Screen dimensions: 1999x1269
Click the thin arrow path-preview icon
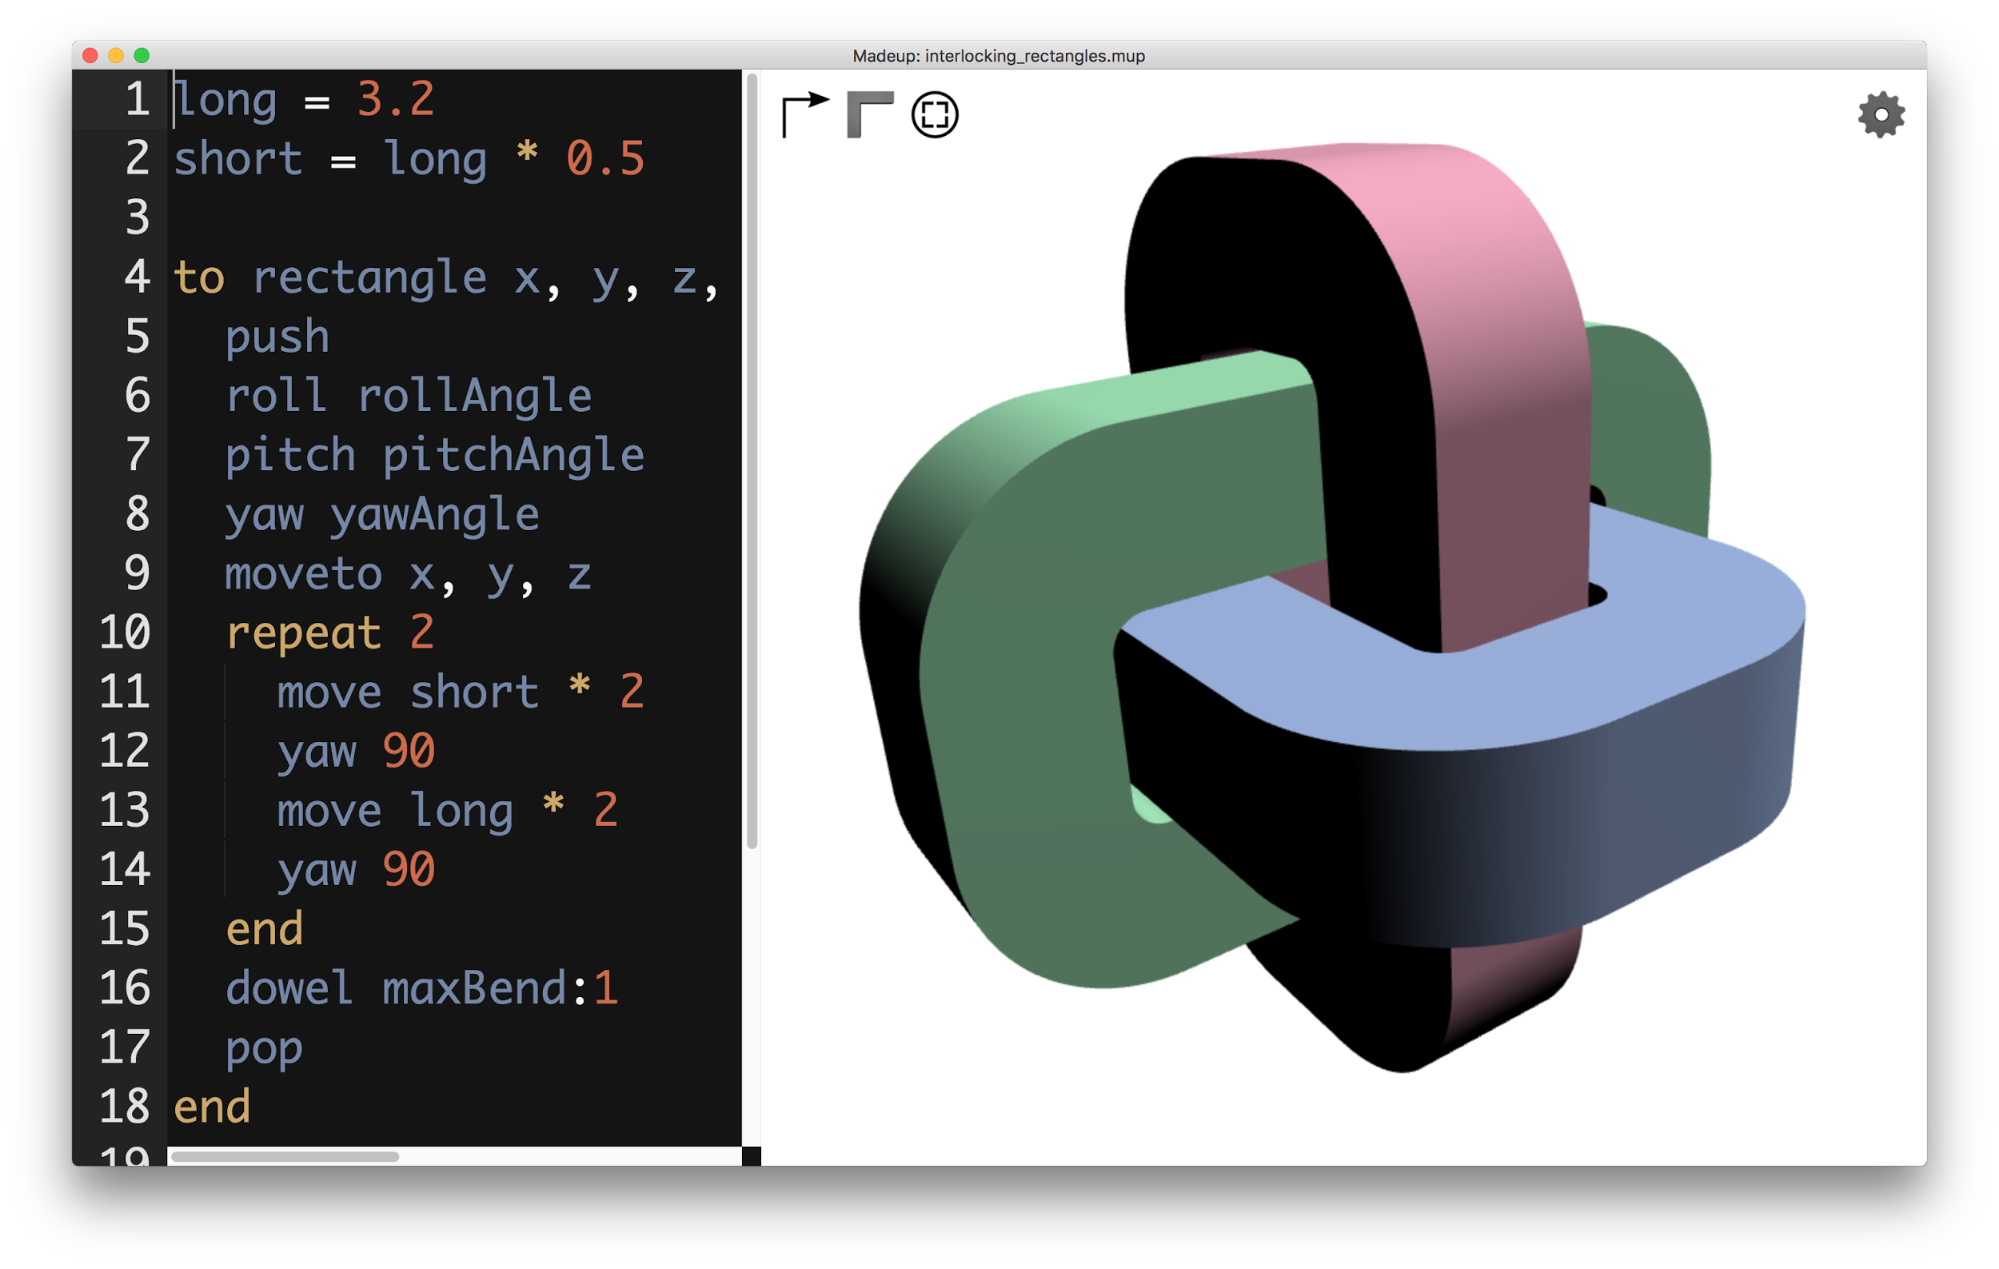(805, 114)
